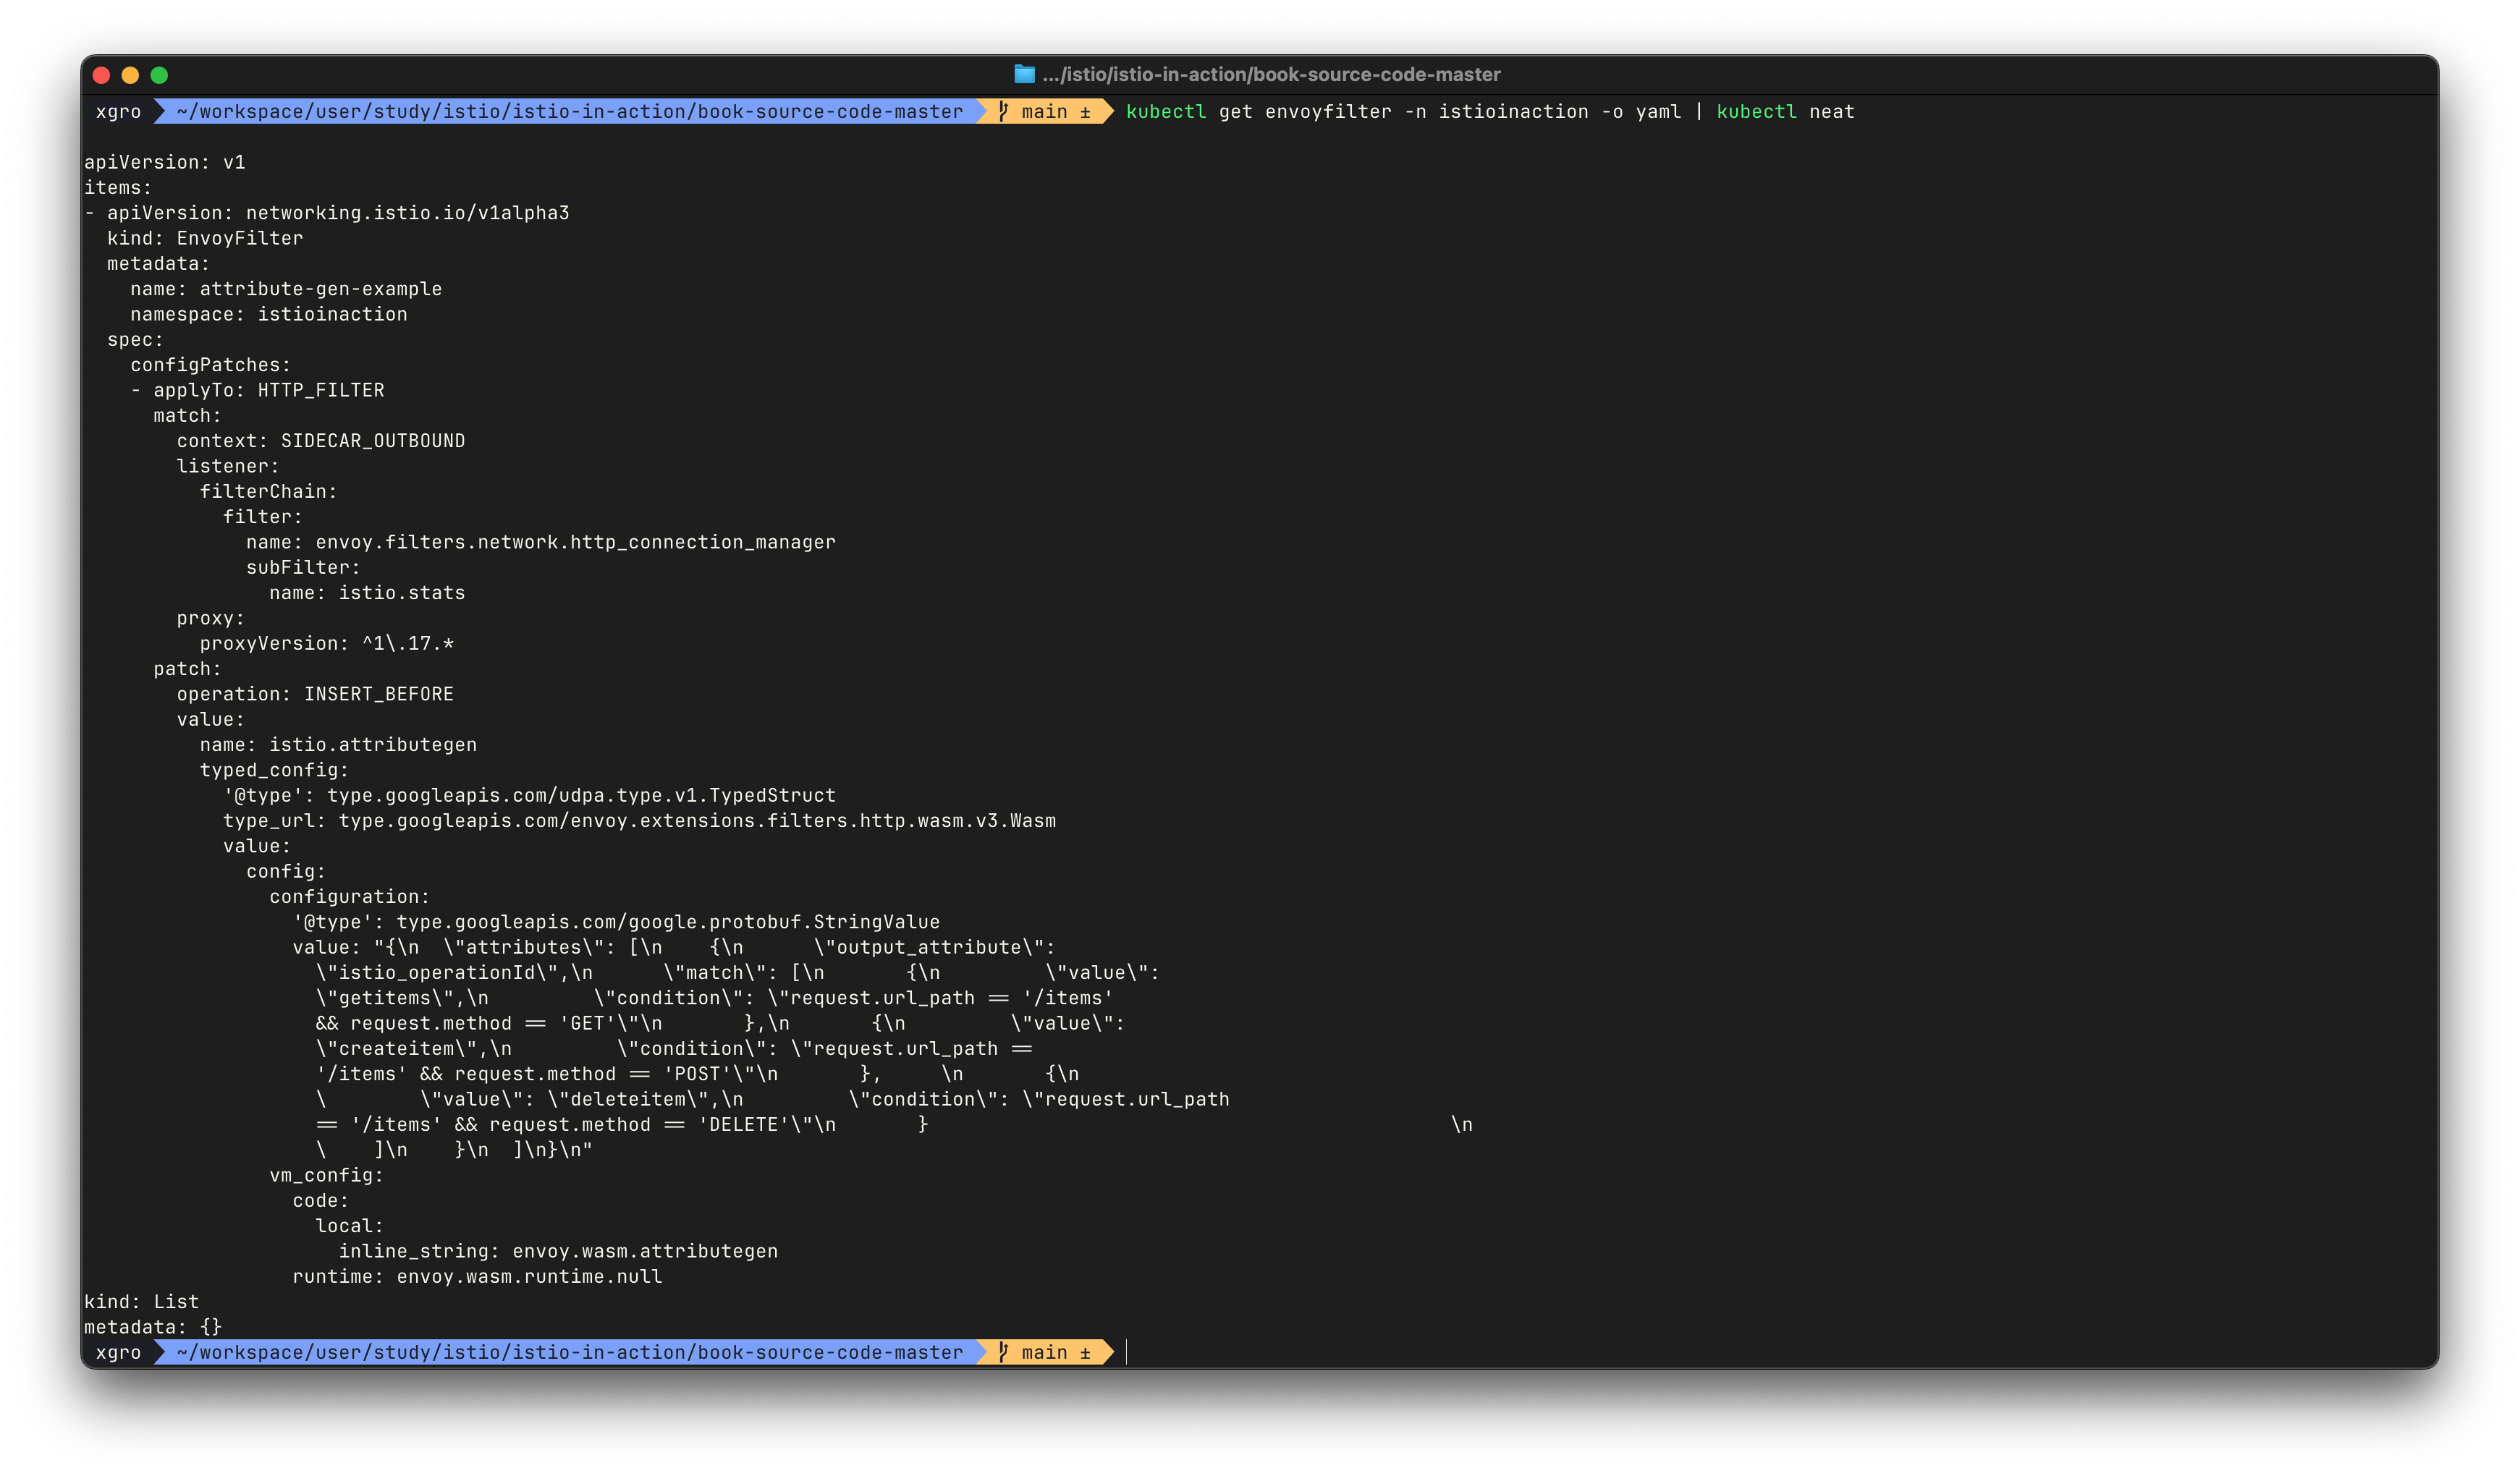Click 'name: attribute-gen-example' line
Image resolution: width=2520 pixels, height=1476 pixels.
click(x=286, y=289)
